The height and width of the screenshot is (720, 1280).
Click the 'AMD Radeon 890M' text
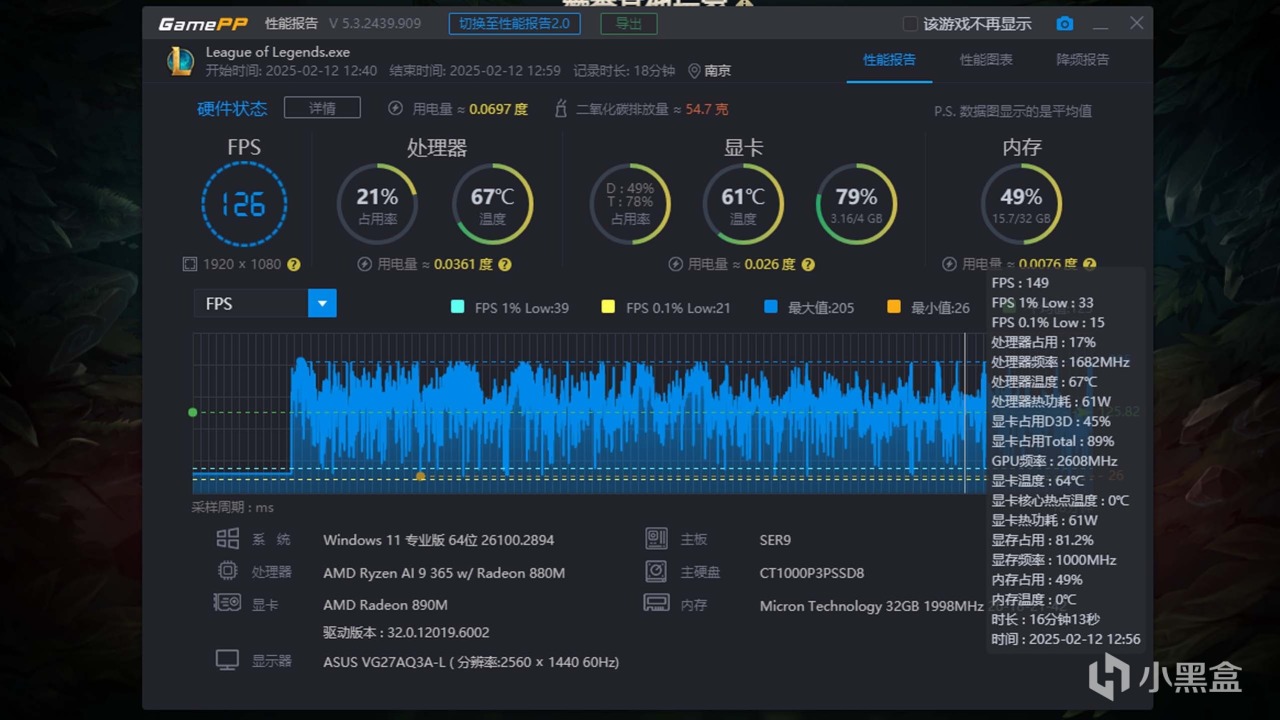(x=385, y=605)
